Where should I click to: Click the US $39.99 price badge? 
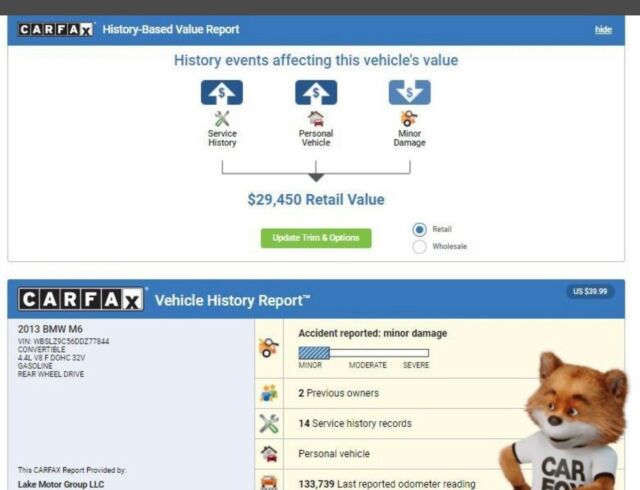tap(590, 291)
